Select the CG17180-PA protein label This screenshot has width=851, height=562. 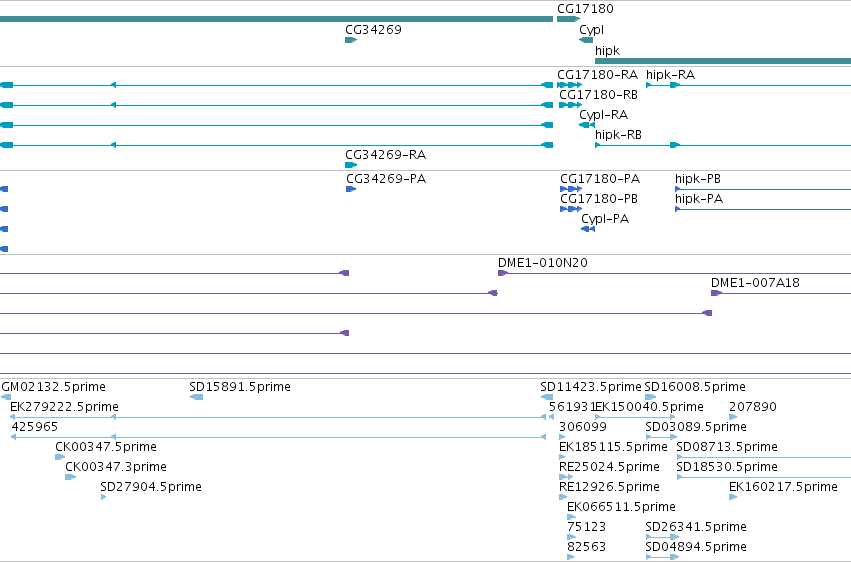pos(600,179)
